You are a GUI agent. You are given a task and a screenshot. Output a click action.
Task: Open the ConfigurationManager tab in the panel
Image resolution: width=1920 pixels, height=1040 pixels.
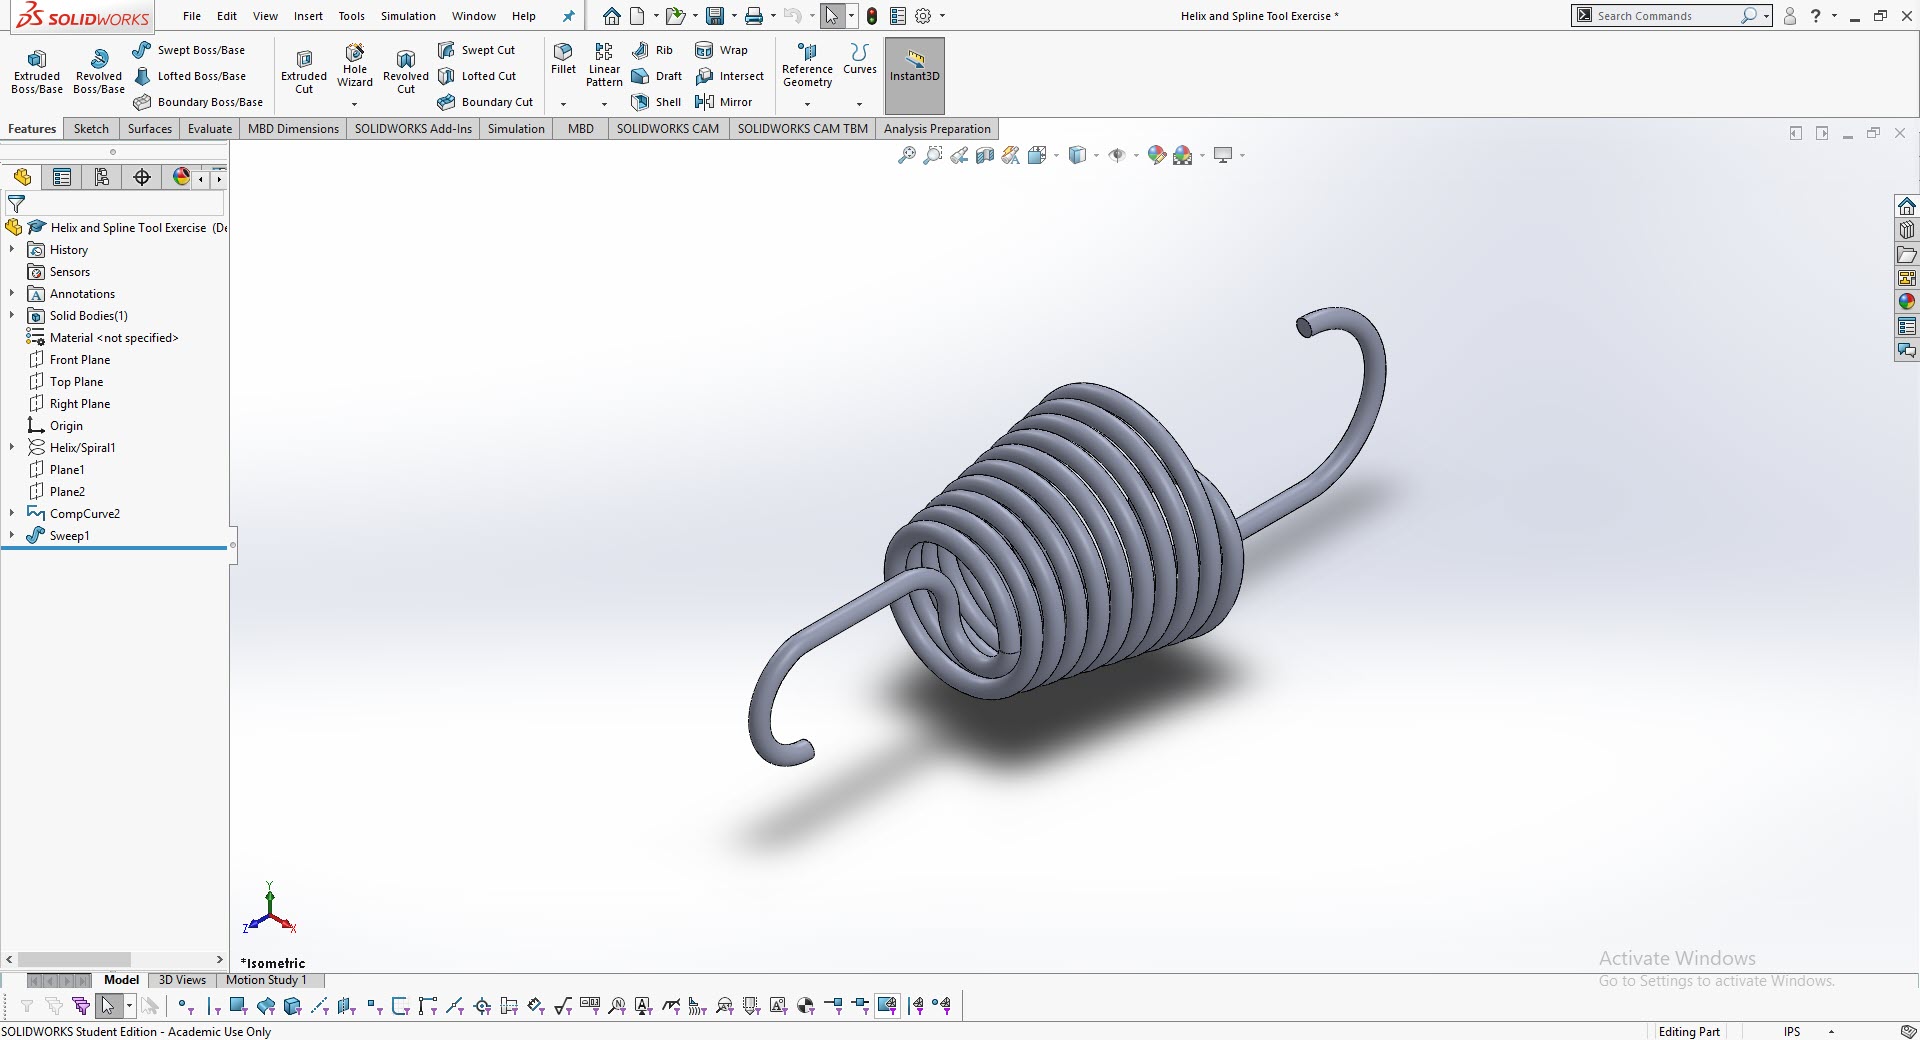(102, 177)
